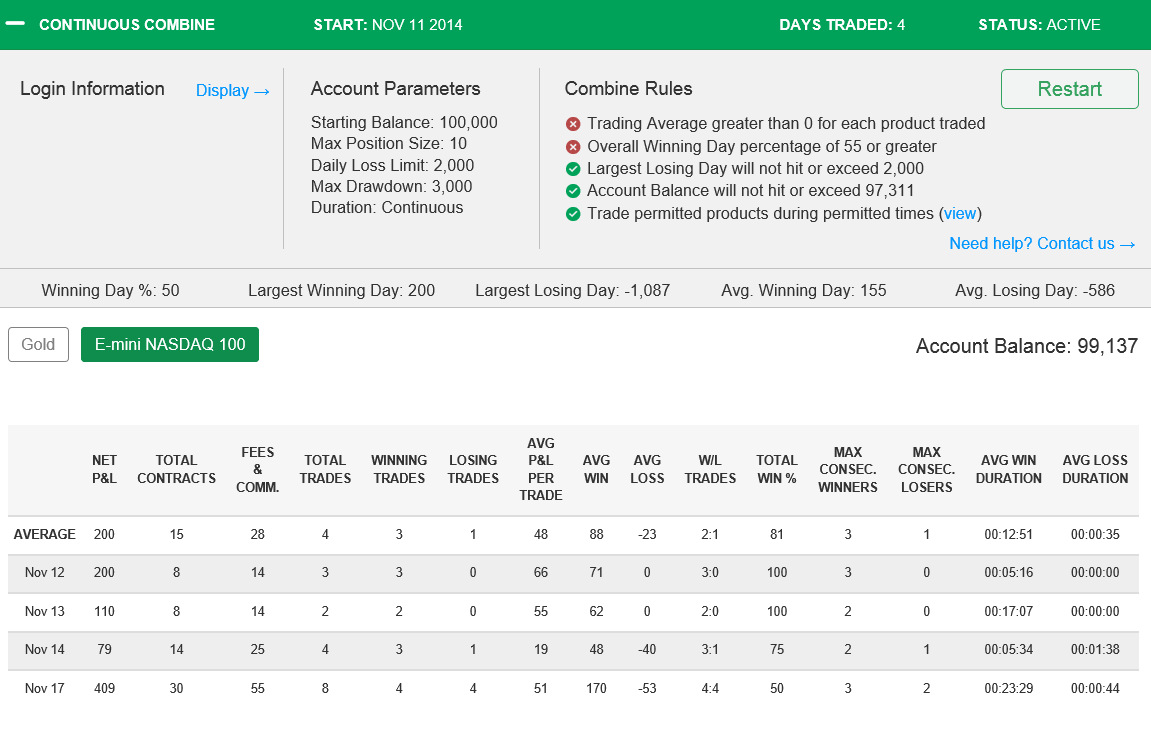Click the green check icon beside Largest Losing Day rule
This screenshot has height=730, width=1151.
[573, 169]
